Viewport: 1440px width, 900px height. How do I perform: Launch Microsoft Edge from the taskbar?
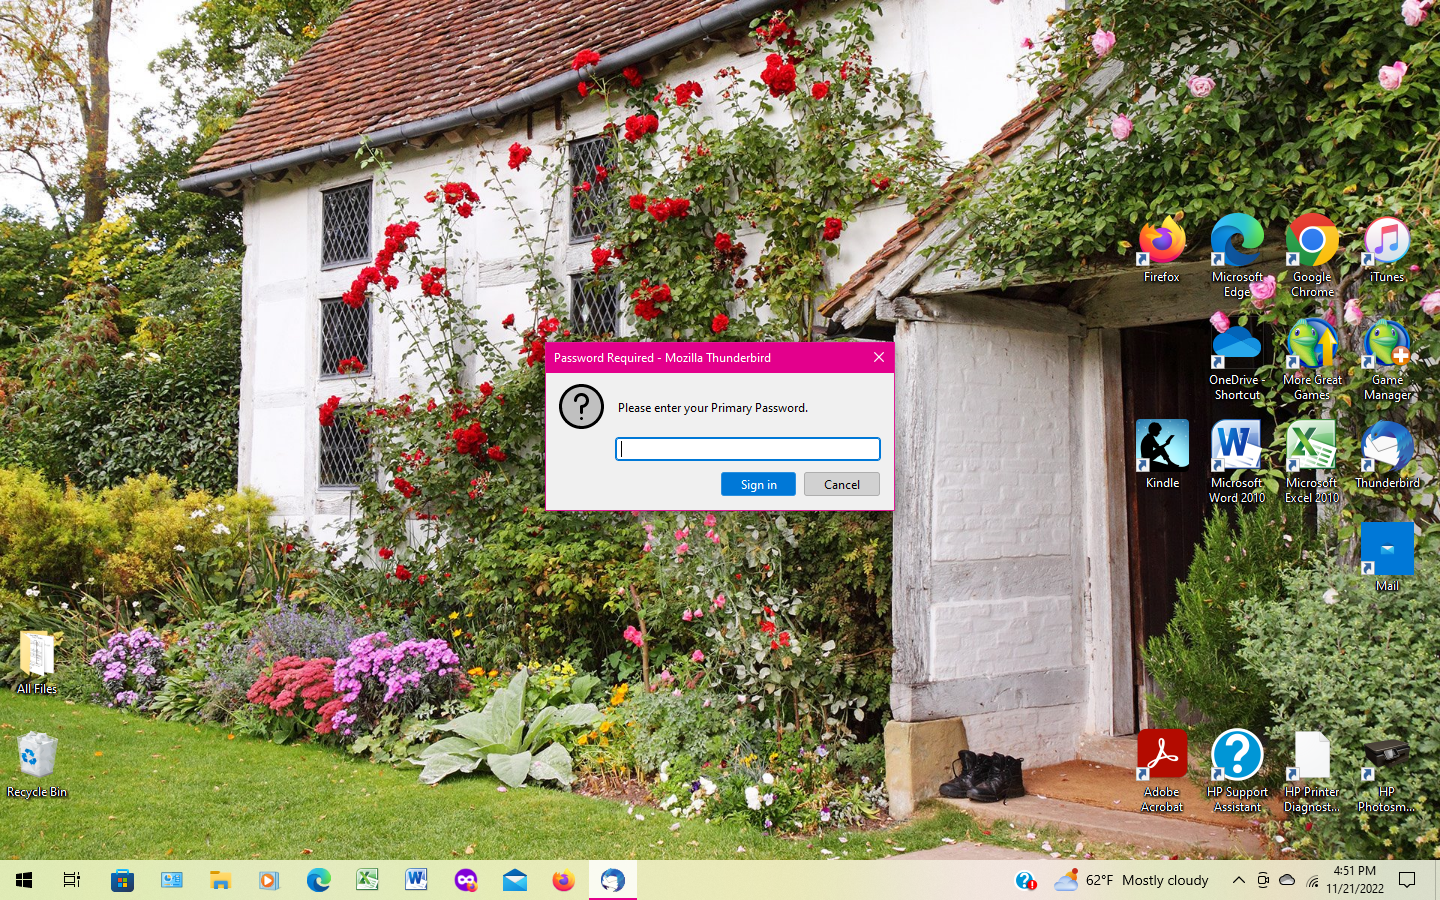point(318,880)
